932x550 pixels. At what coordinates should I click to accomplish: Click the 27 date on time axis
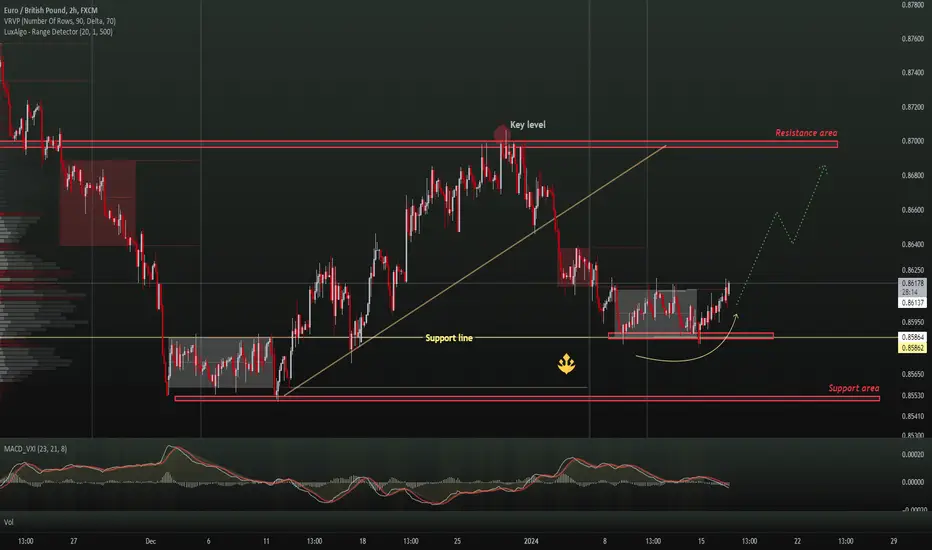[x=74, y=541]
